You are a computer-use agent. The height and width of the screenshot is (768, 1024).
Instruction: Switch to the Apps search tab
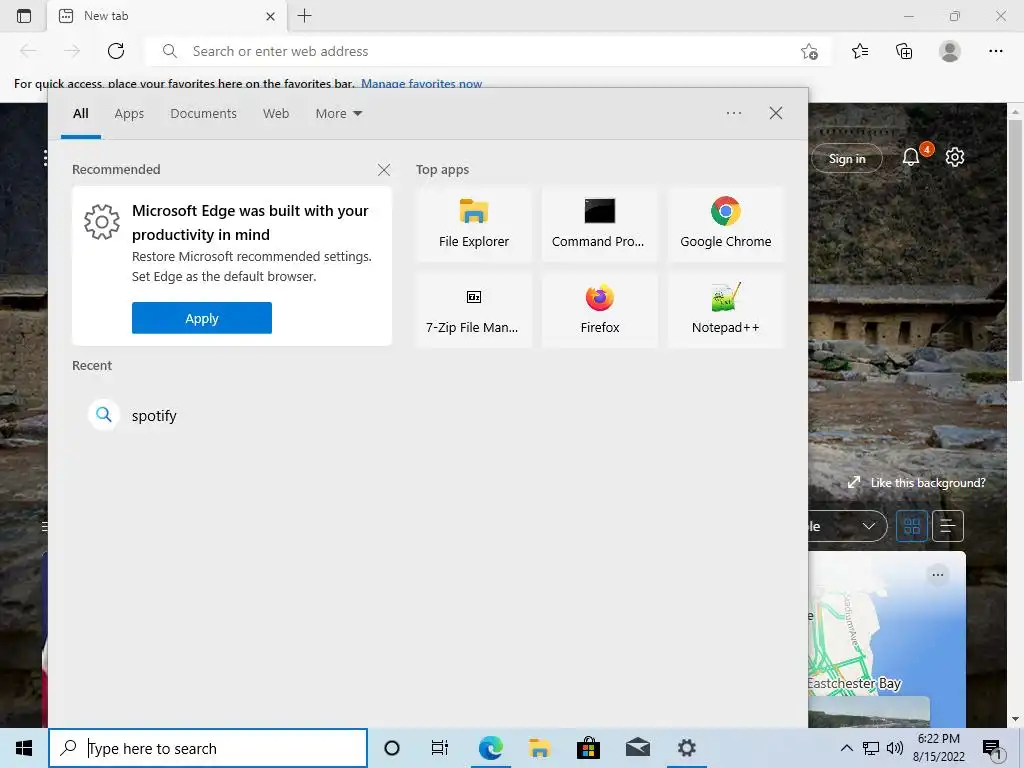pyautogui.click(x=129, y=114)
